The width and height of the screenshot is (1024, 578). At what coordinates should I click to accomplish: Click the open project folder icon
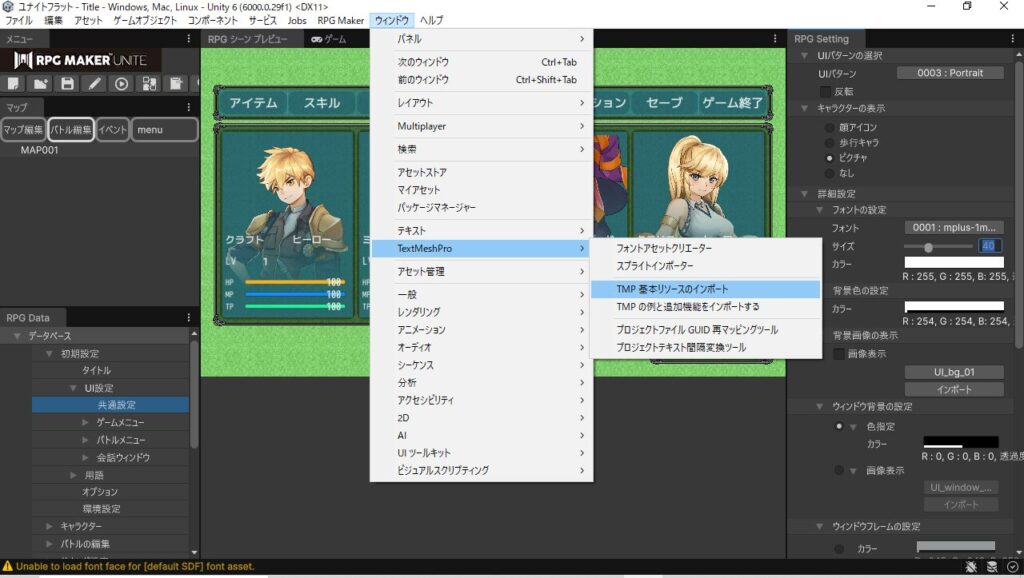point(40,84)
